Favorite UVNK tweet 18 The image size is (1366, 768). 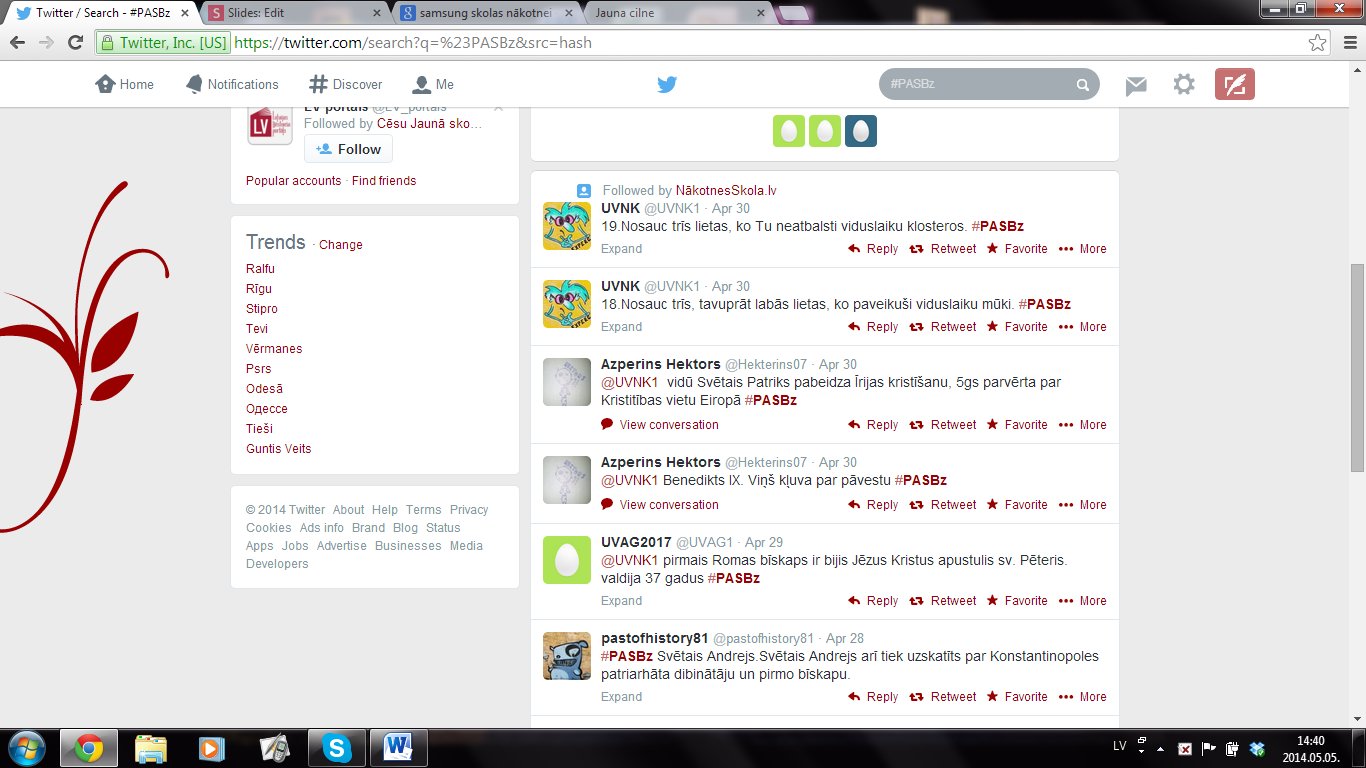1017,327
